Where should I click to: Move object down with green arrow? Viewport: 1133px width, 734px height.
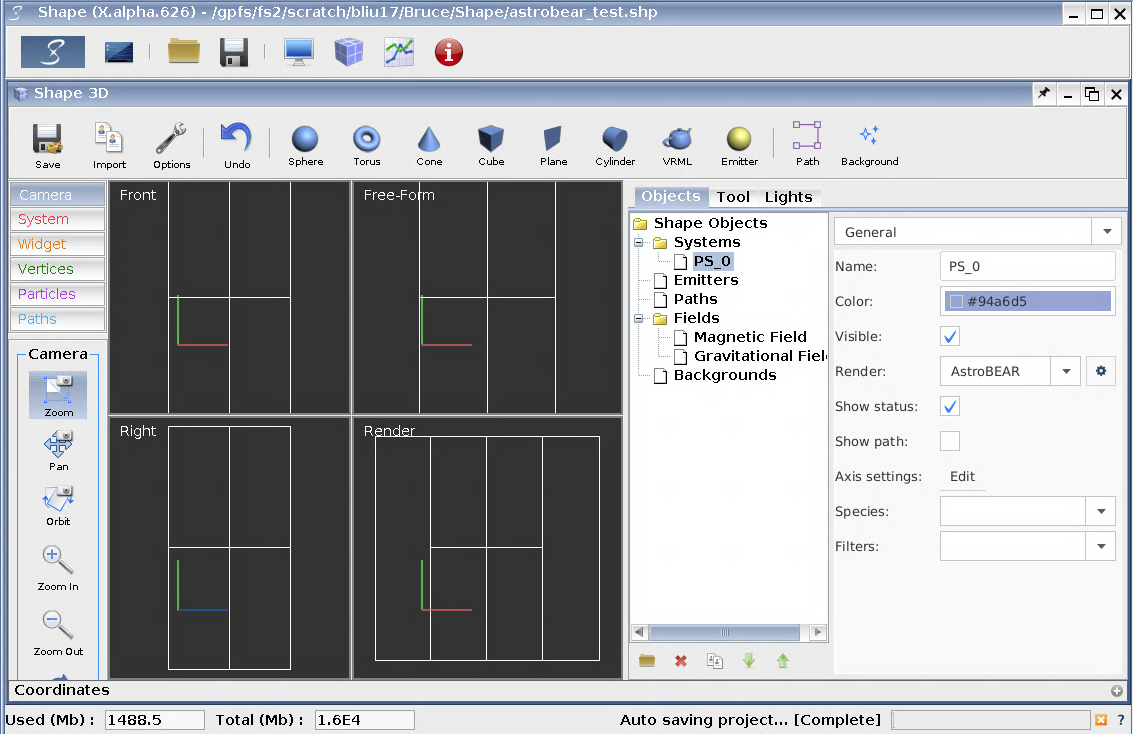click(x=749, y=661)
